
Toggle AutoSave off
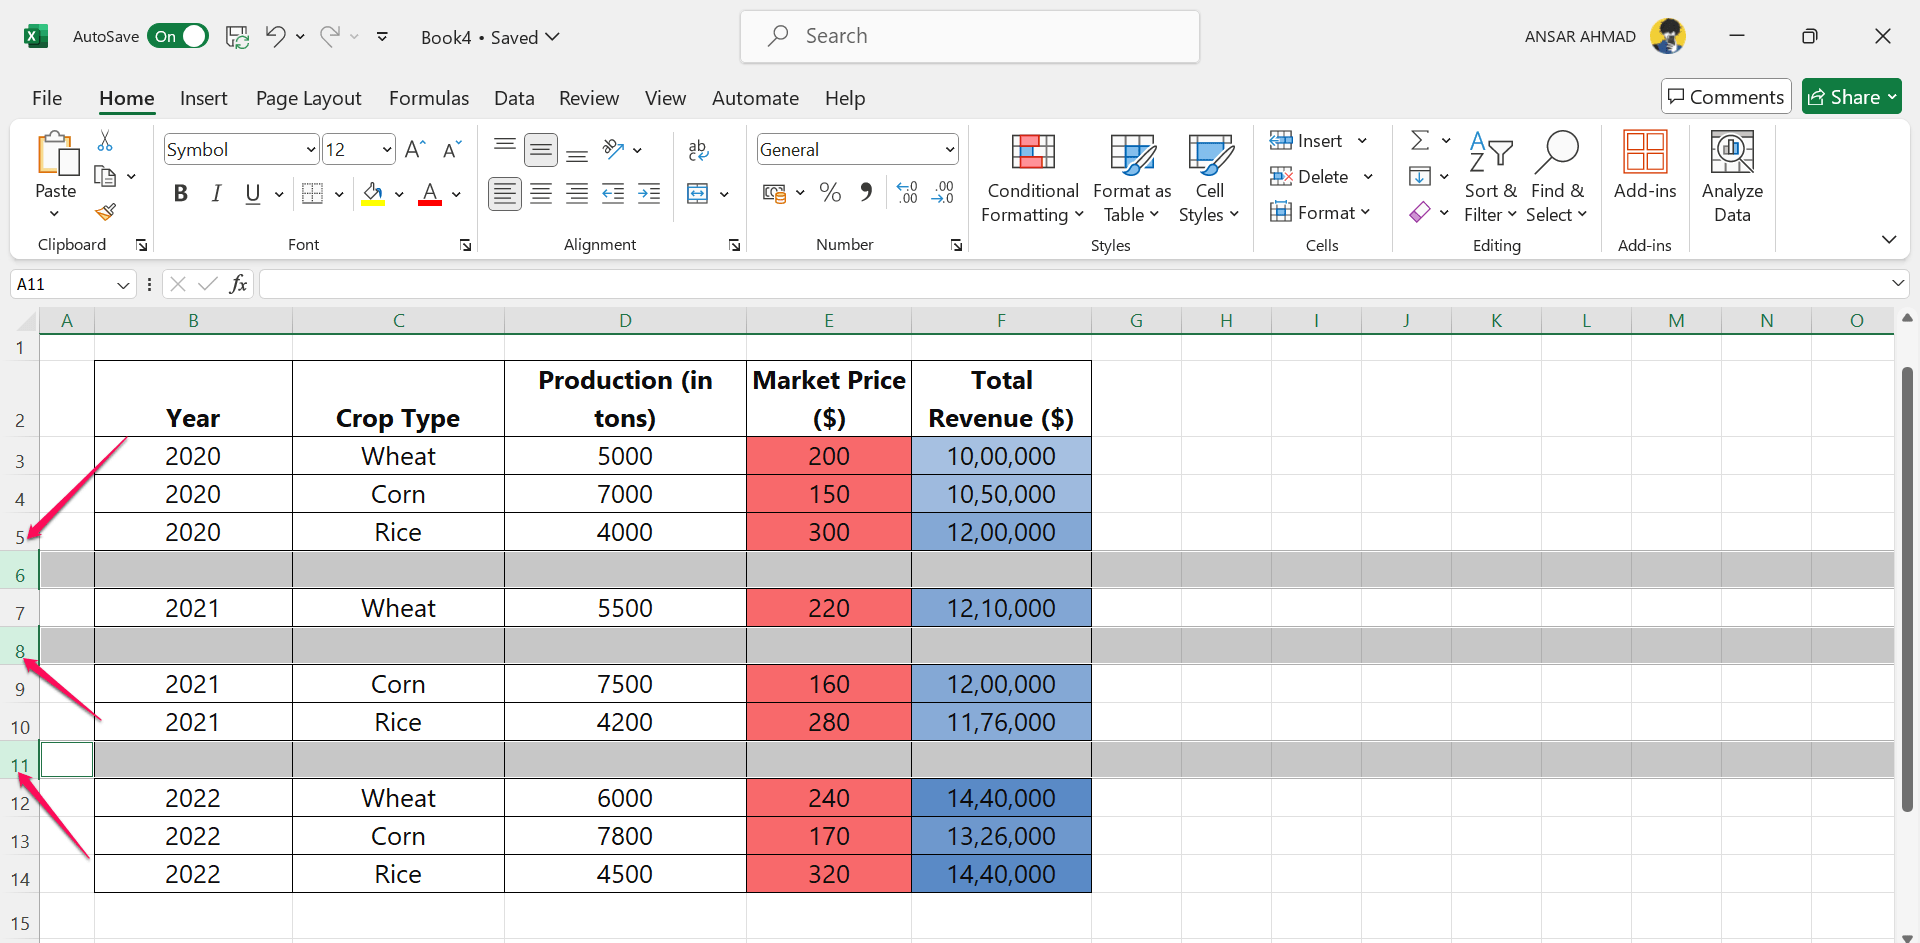[x=178, y=35]
